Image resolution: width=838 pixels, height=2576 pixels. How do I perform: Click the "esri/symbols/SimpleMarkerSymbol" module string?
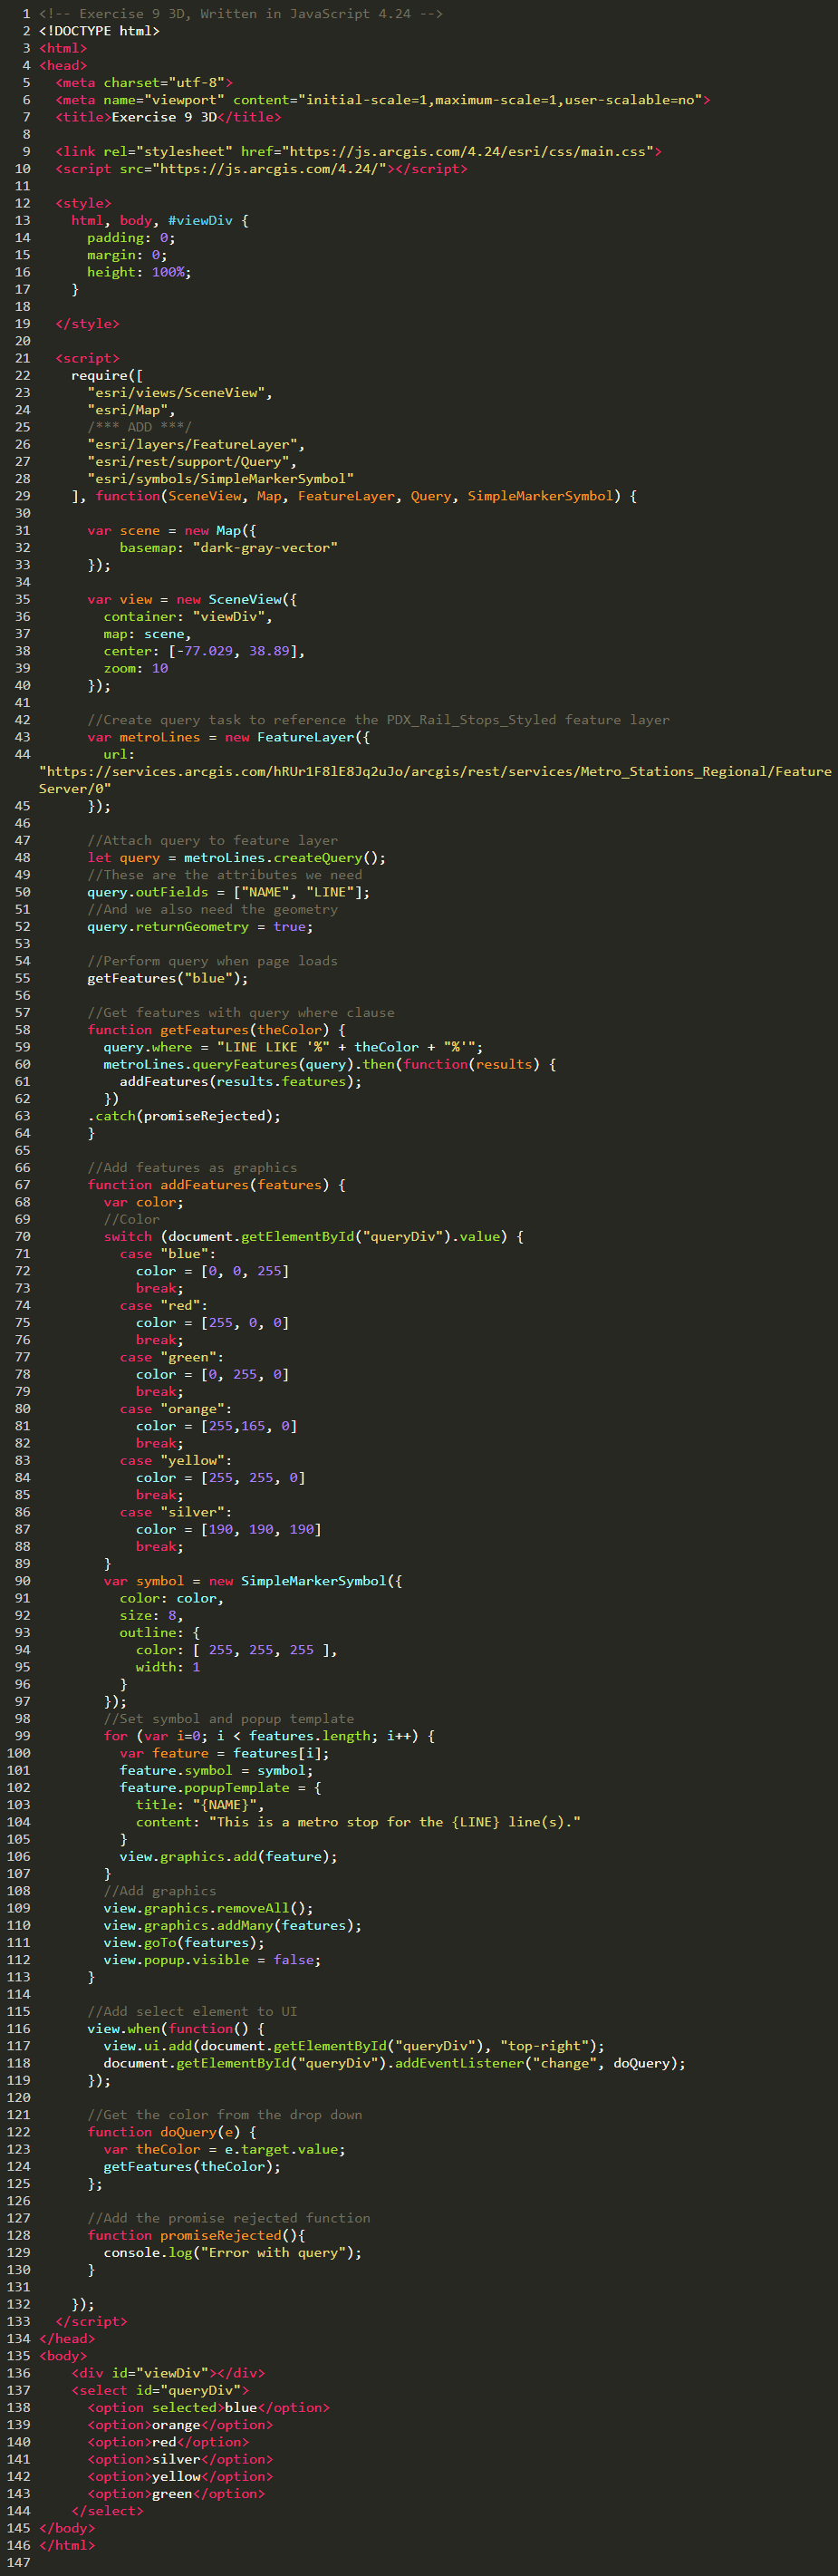pos(220,478)
